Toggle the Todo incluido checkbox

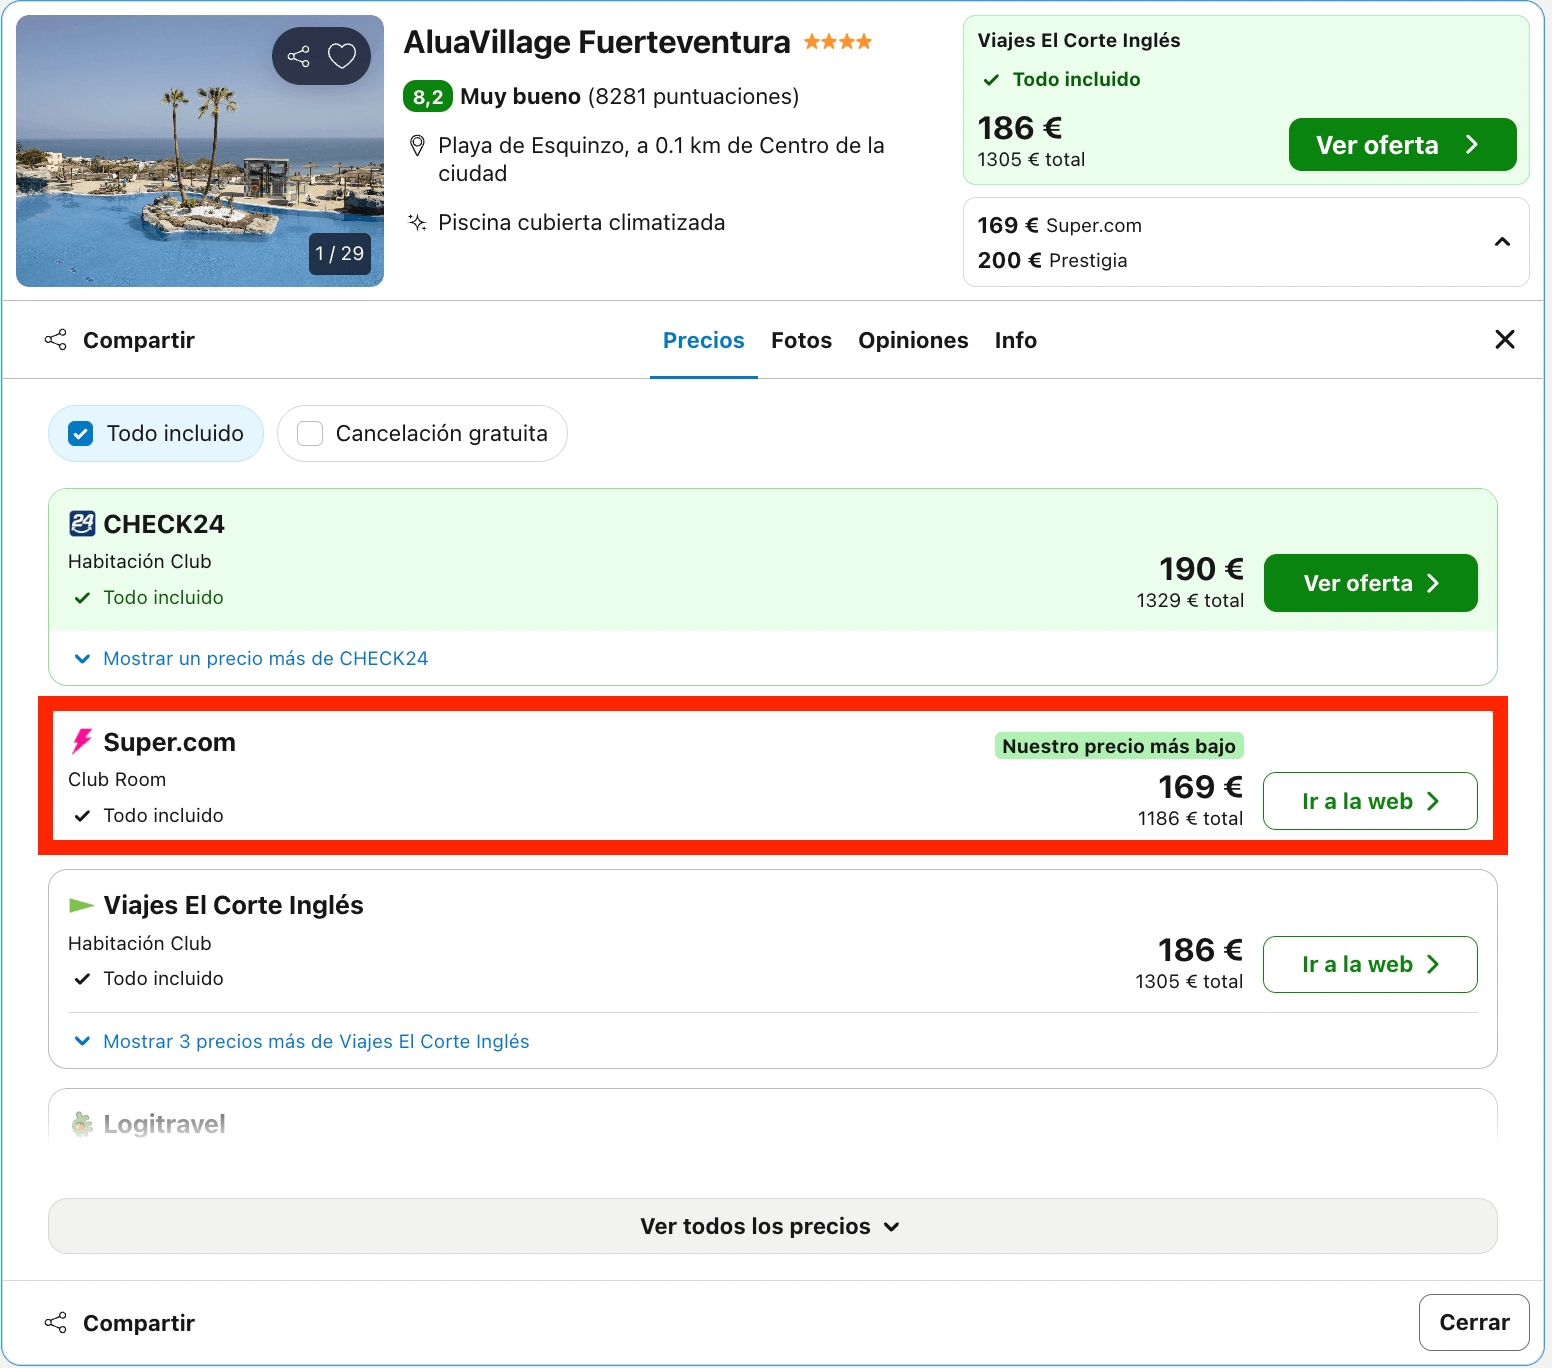pyautogui.click(x=80, y=433)
